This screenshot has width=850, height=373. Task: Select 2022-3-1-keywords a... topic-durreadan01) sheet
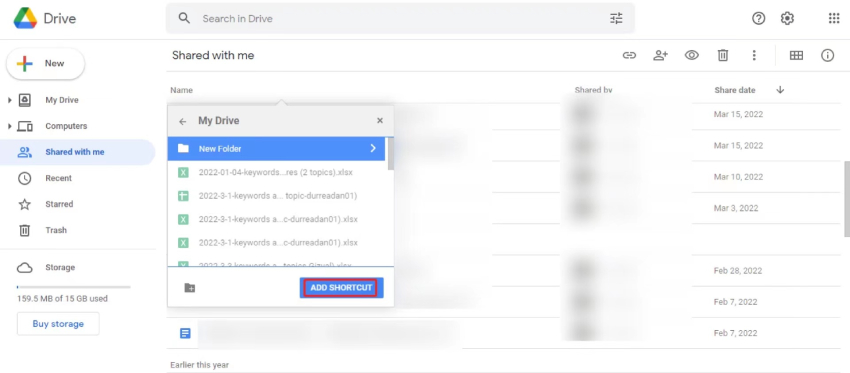(x=276, y=196)
